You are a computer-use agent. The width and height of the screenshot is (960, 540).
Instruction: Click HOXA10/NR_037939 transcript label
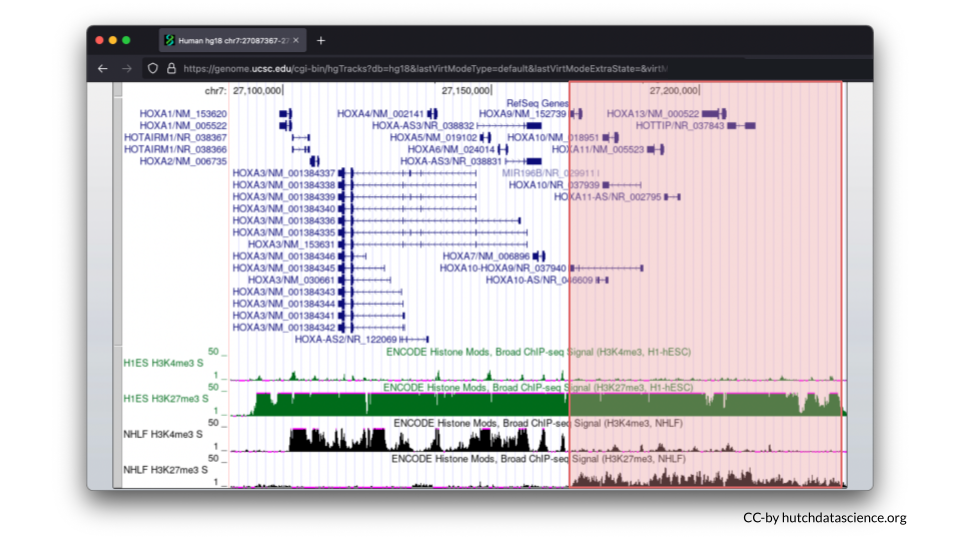pos(554,185)
